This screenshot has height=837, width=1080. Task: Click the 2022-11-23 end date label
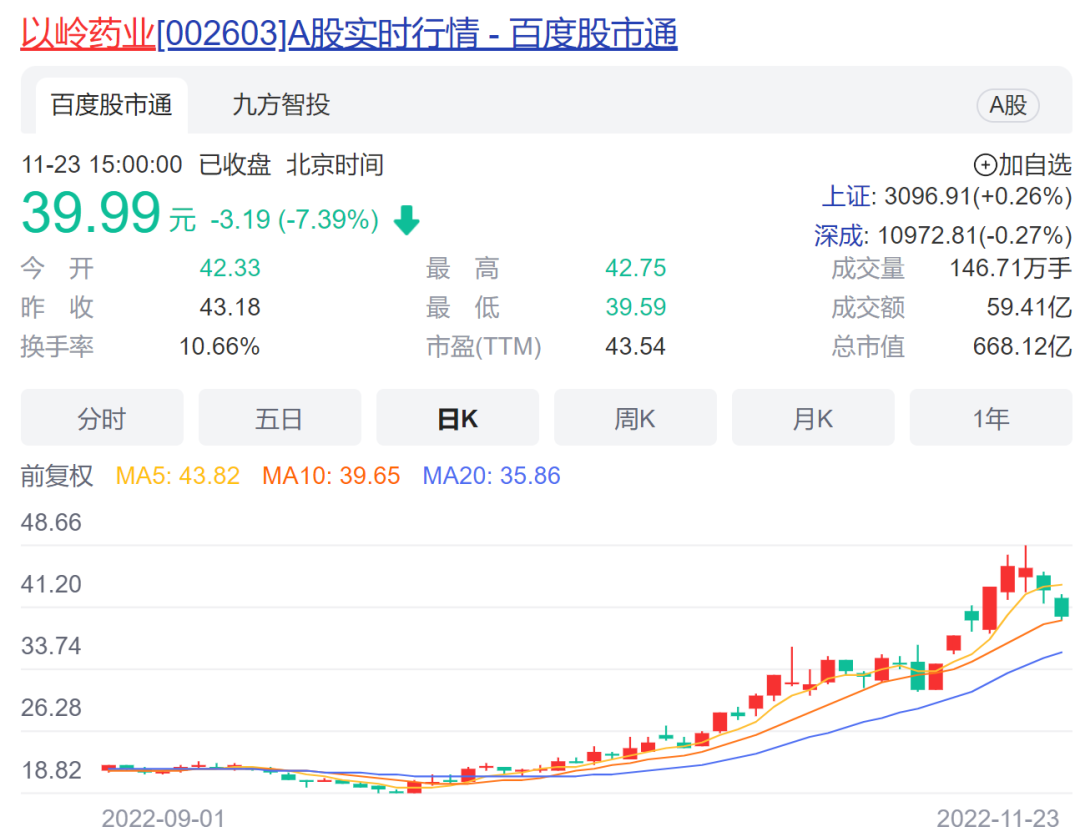tap(998, 819)
